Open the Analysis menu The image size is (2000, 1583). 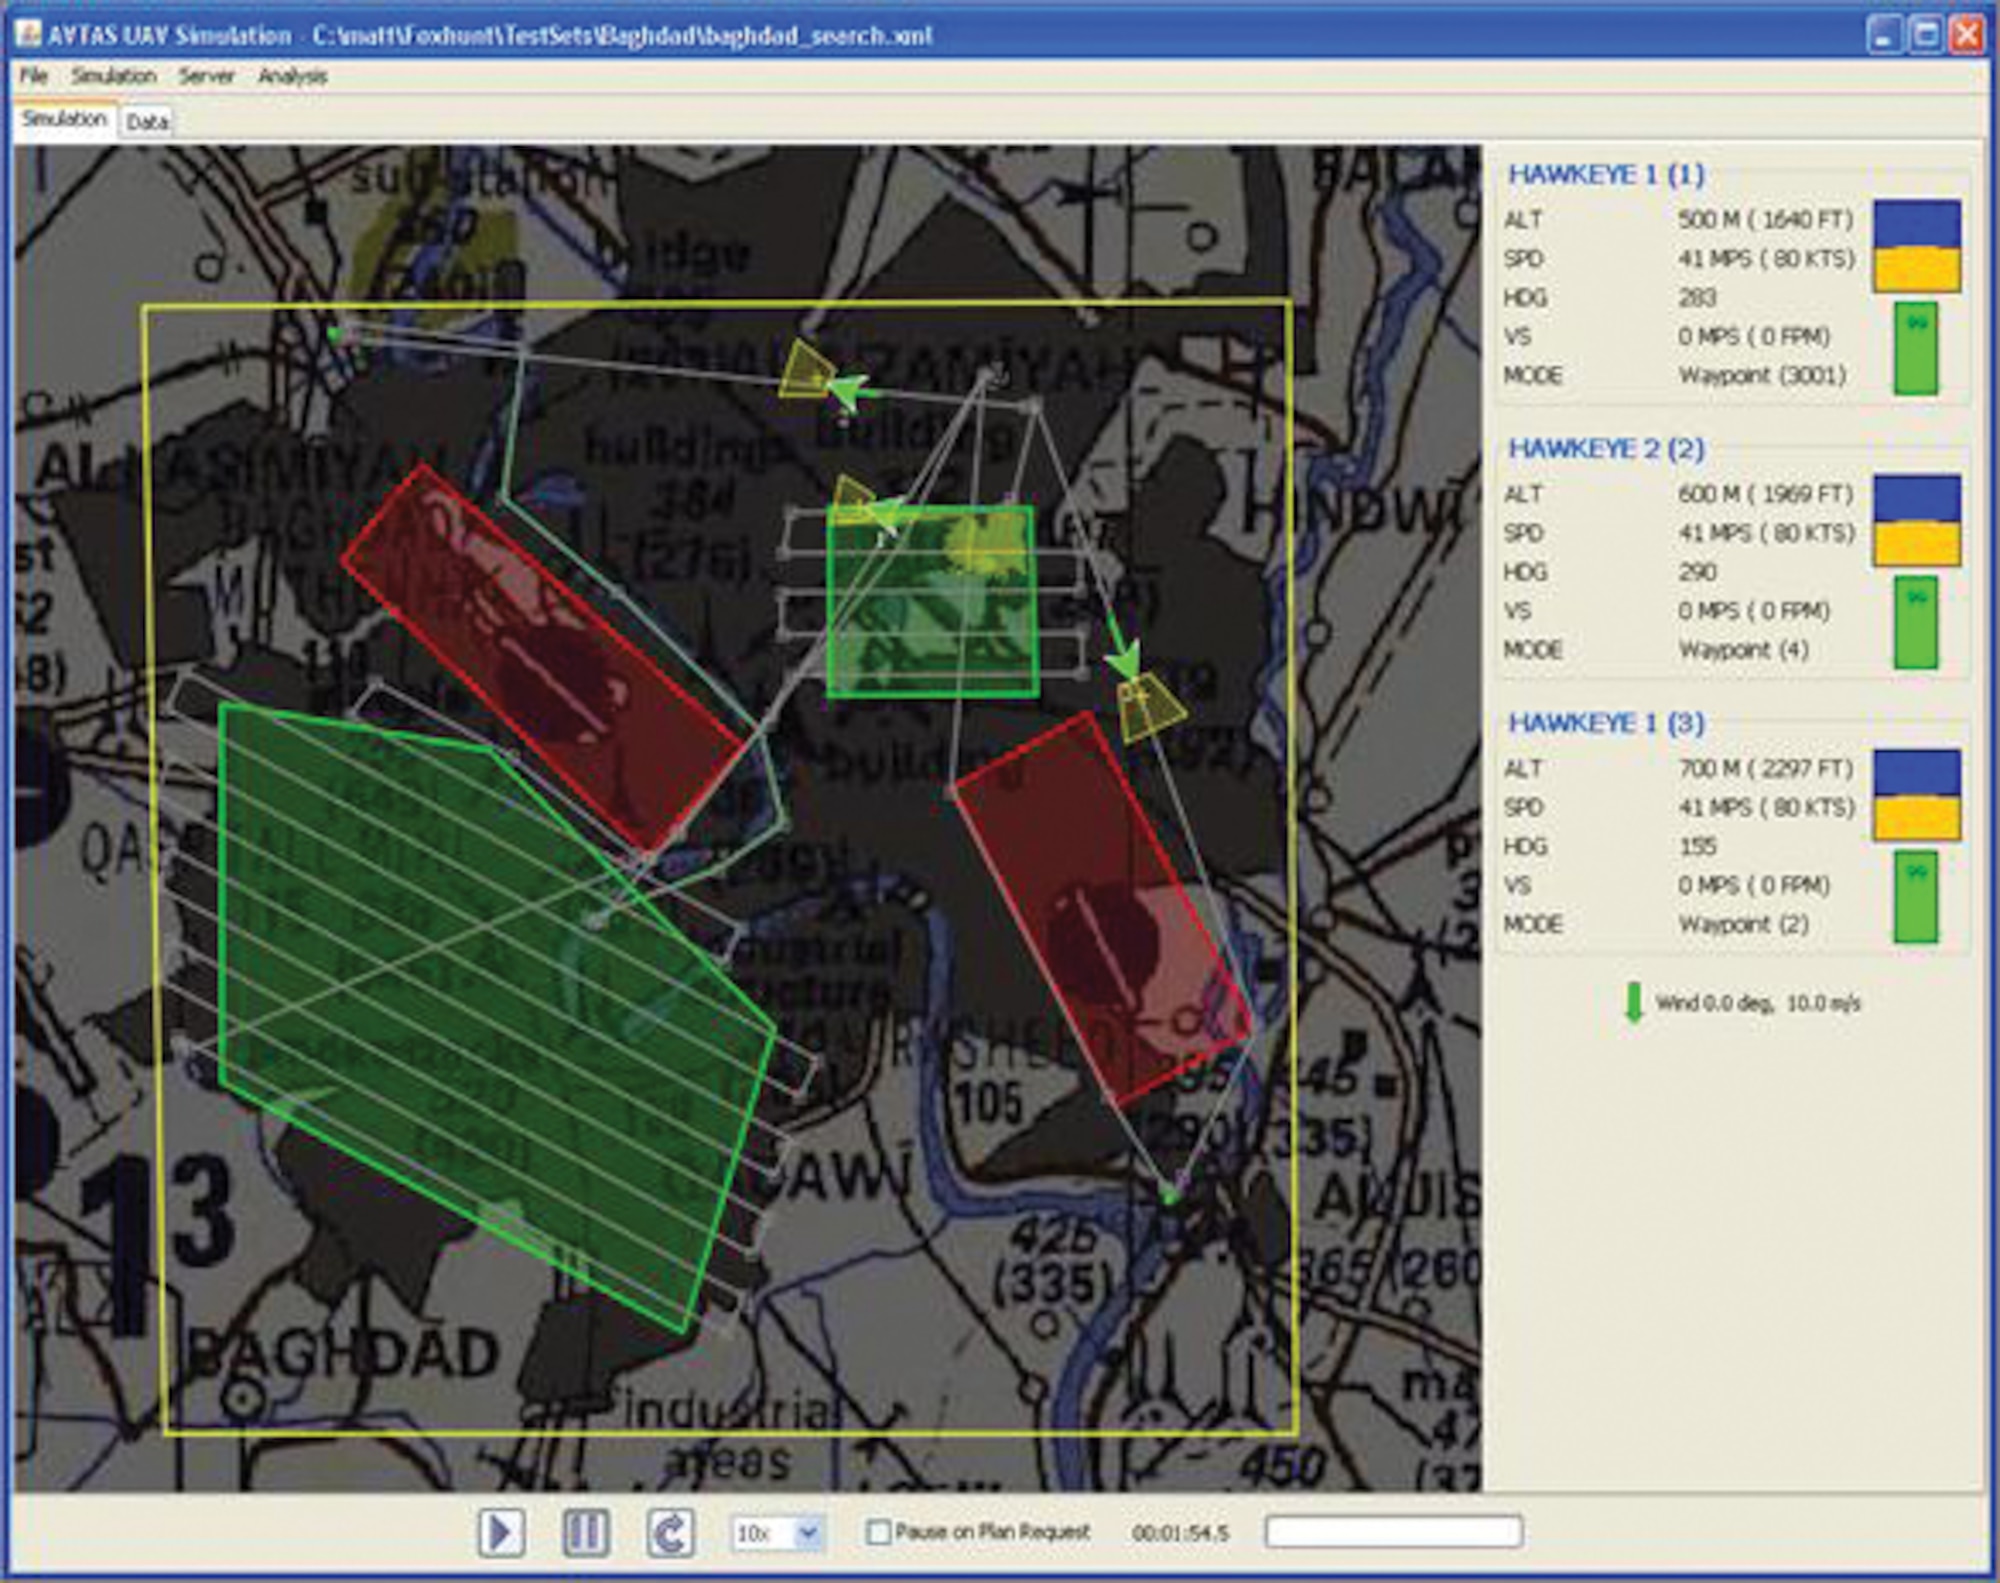coord(292,76)
